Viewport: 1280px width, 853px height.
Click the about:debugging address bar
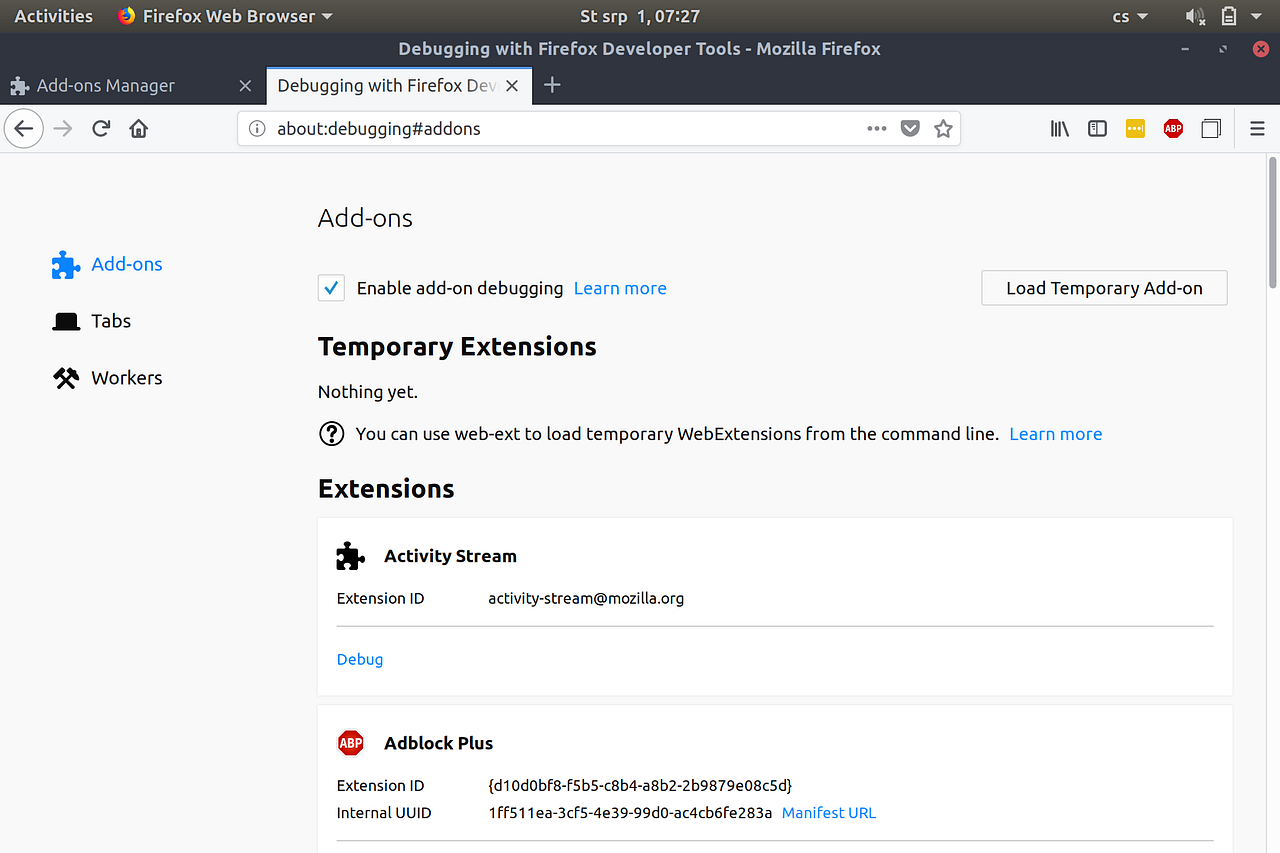pyautogui.click(x=560, y=129)
